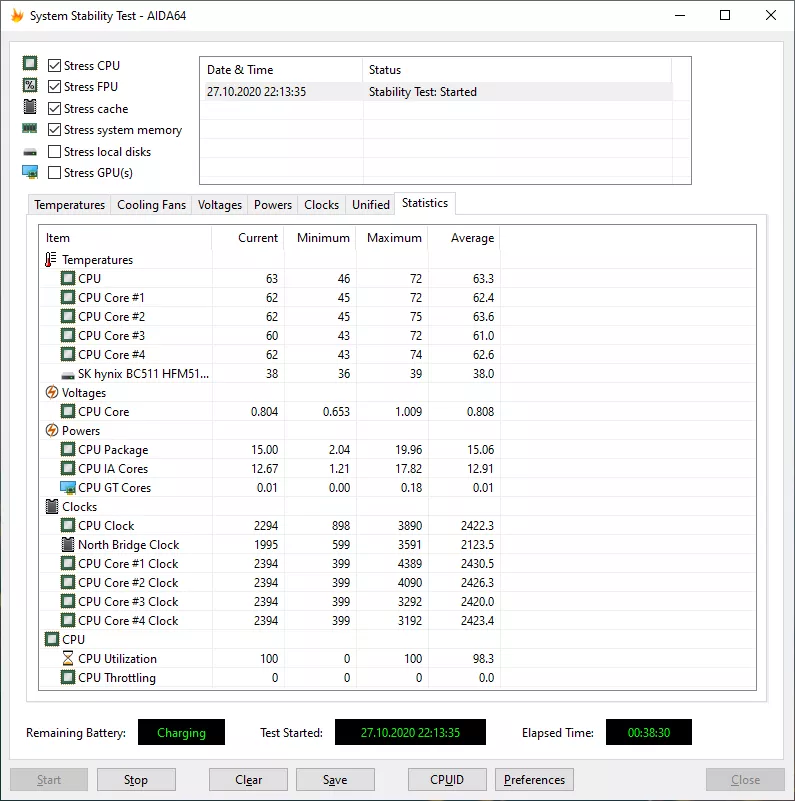The width and height of the screenshot is (795, 801).
Task: Click the Charging battery status field
Action: [181, 732]
